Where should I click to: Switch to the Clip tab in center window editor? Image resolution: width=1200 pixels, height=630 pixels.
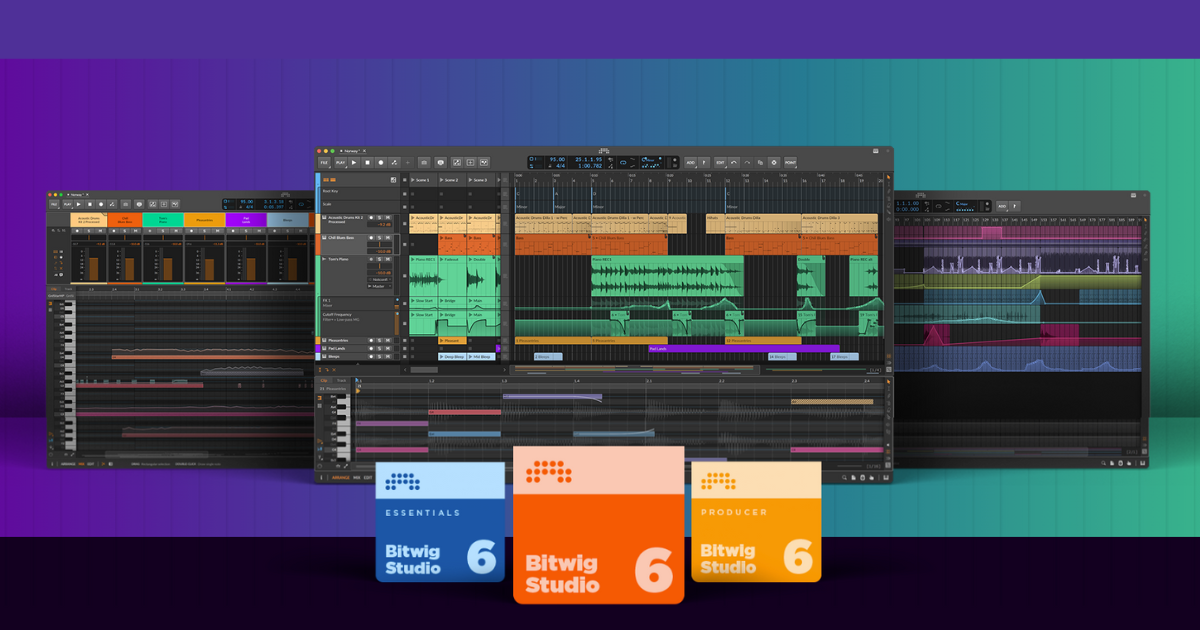tap(324, 380)
